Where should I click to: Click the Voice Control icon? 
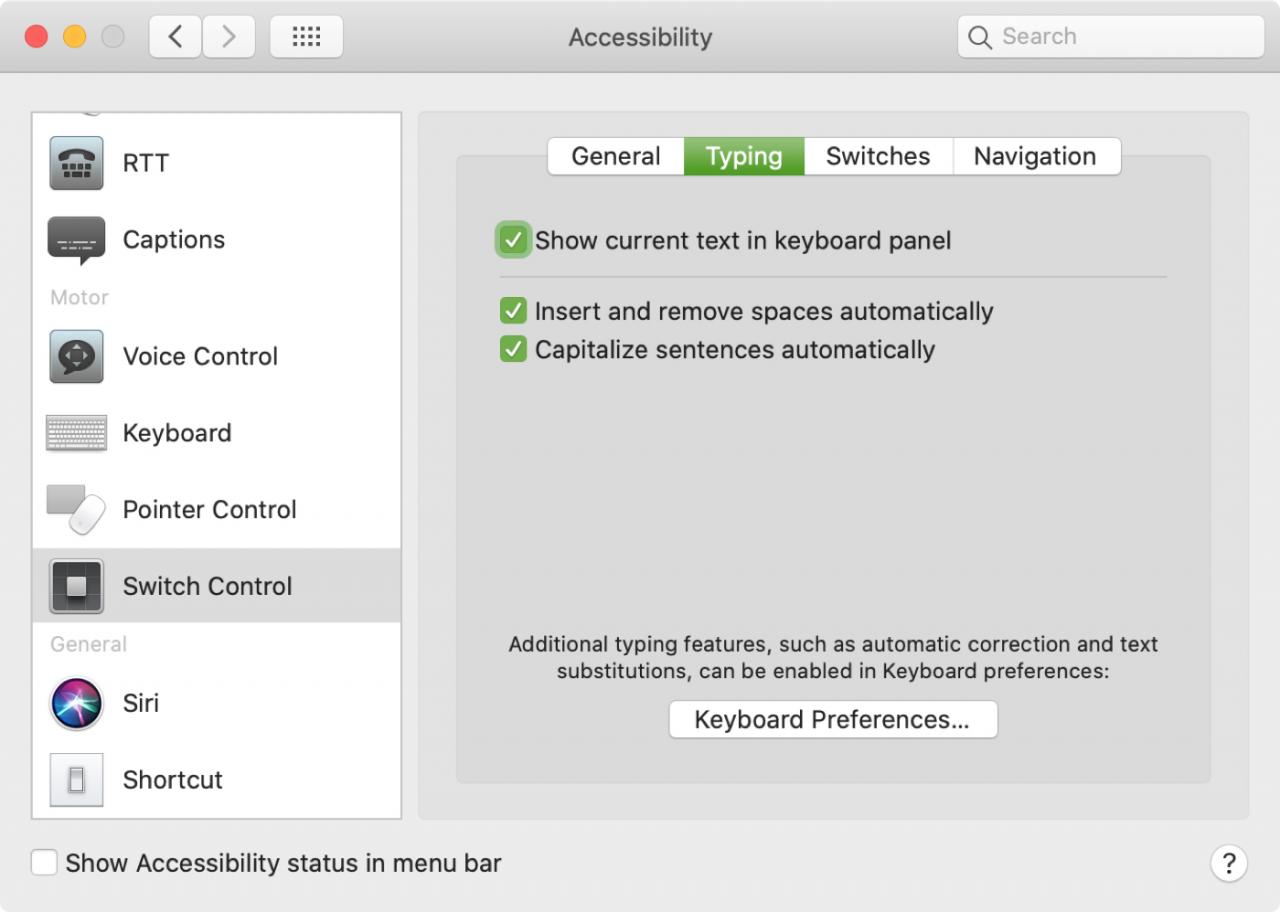(x=76, y=357)
